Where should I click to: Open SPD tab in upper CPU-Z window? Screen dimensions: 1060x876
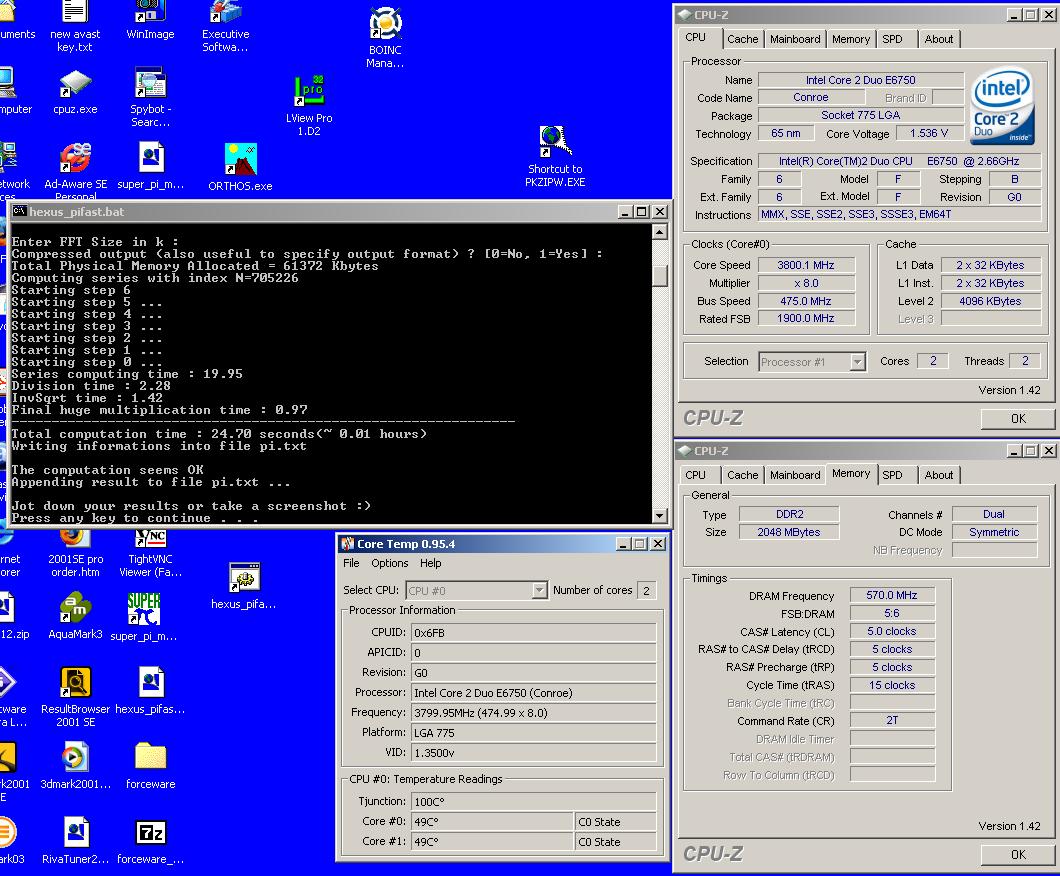(x=892, y=39)
